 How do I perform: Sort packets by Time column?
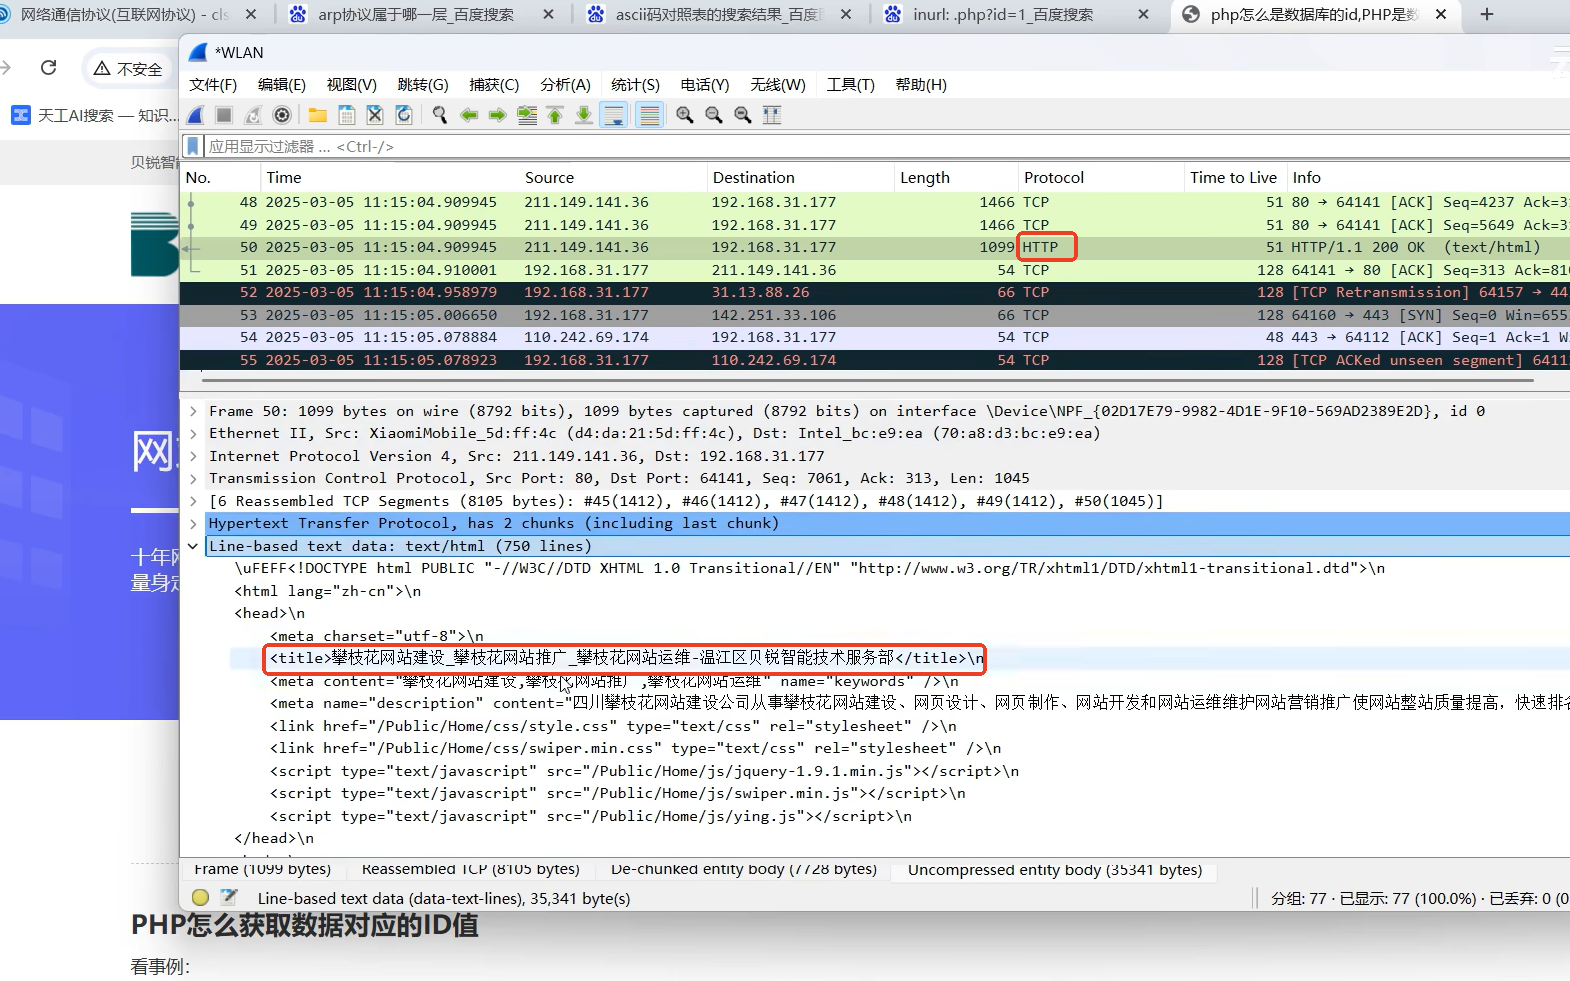[390, 177]
